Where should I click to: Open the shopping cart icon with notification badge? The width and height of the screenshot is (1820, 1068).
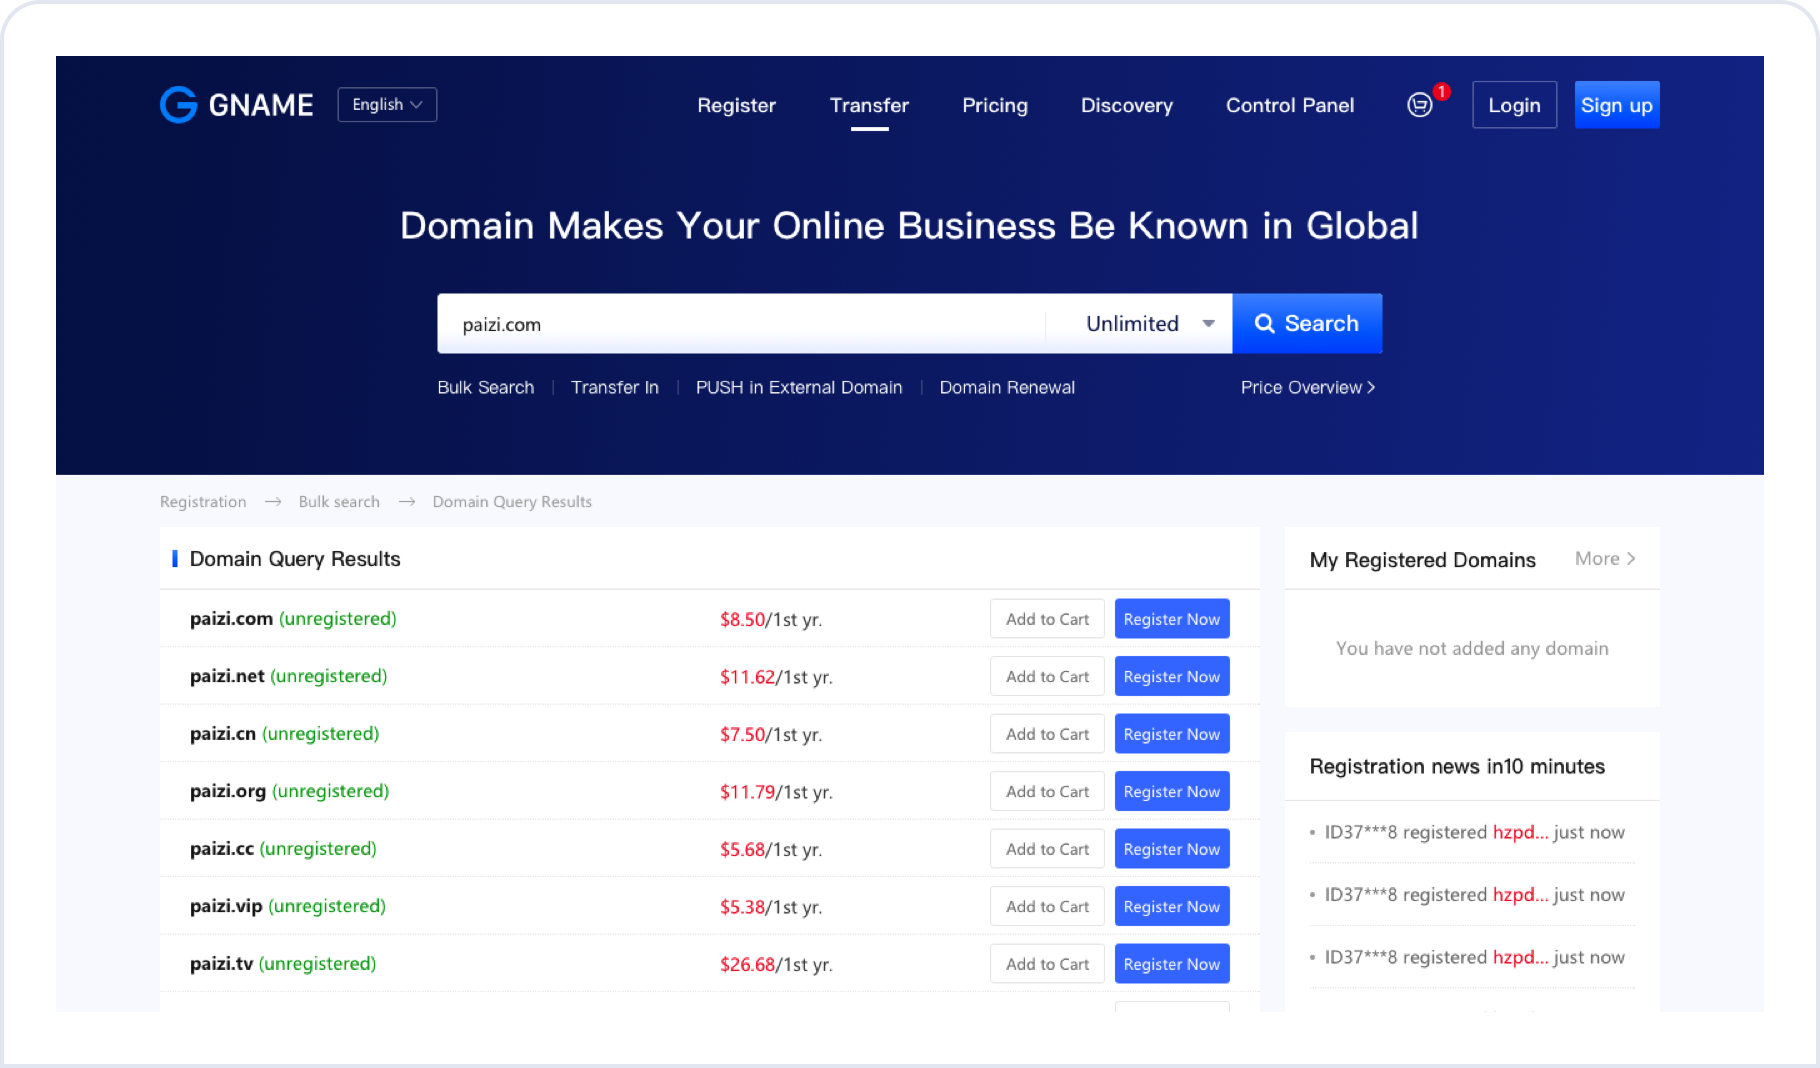(x=1420, y=105)
